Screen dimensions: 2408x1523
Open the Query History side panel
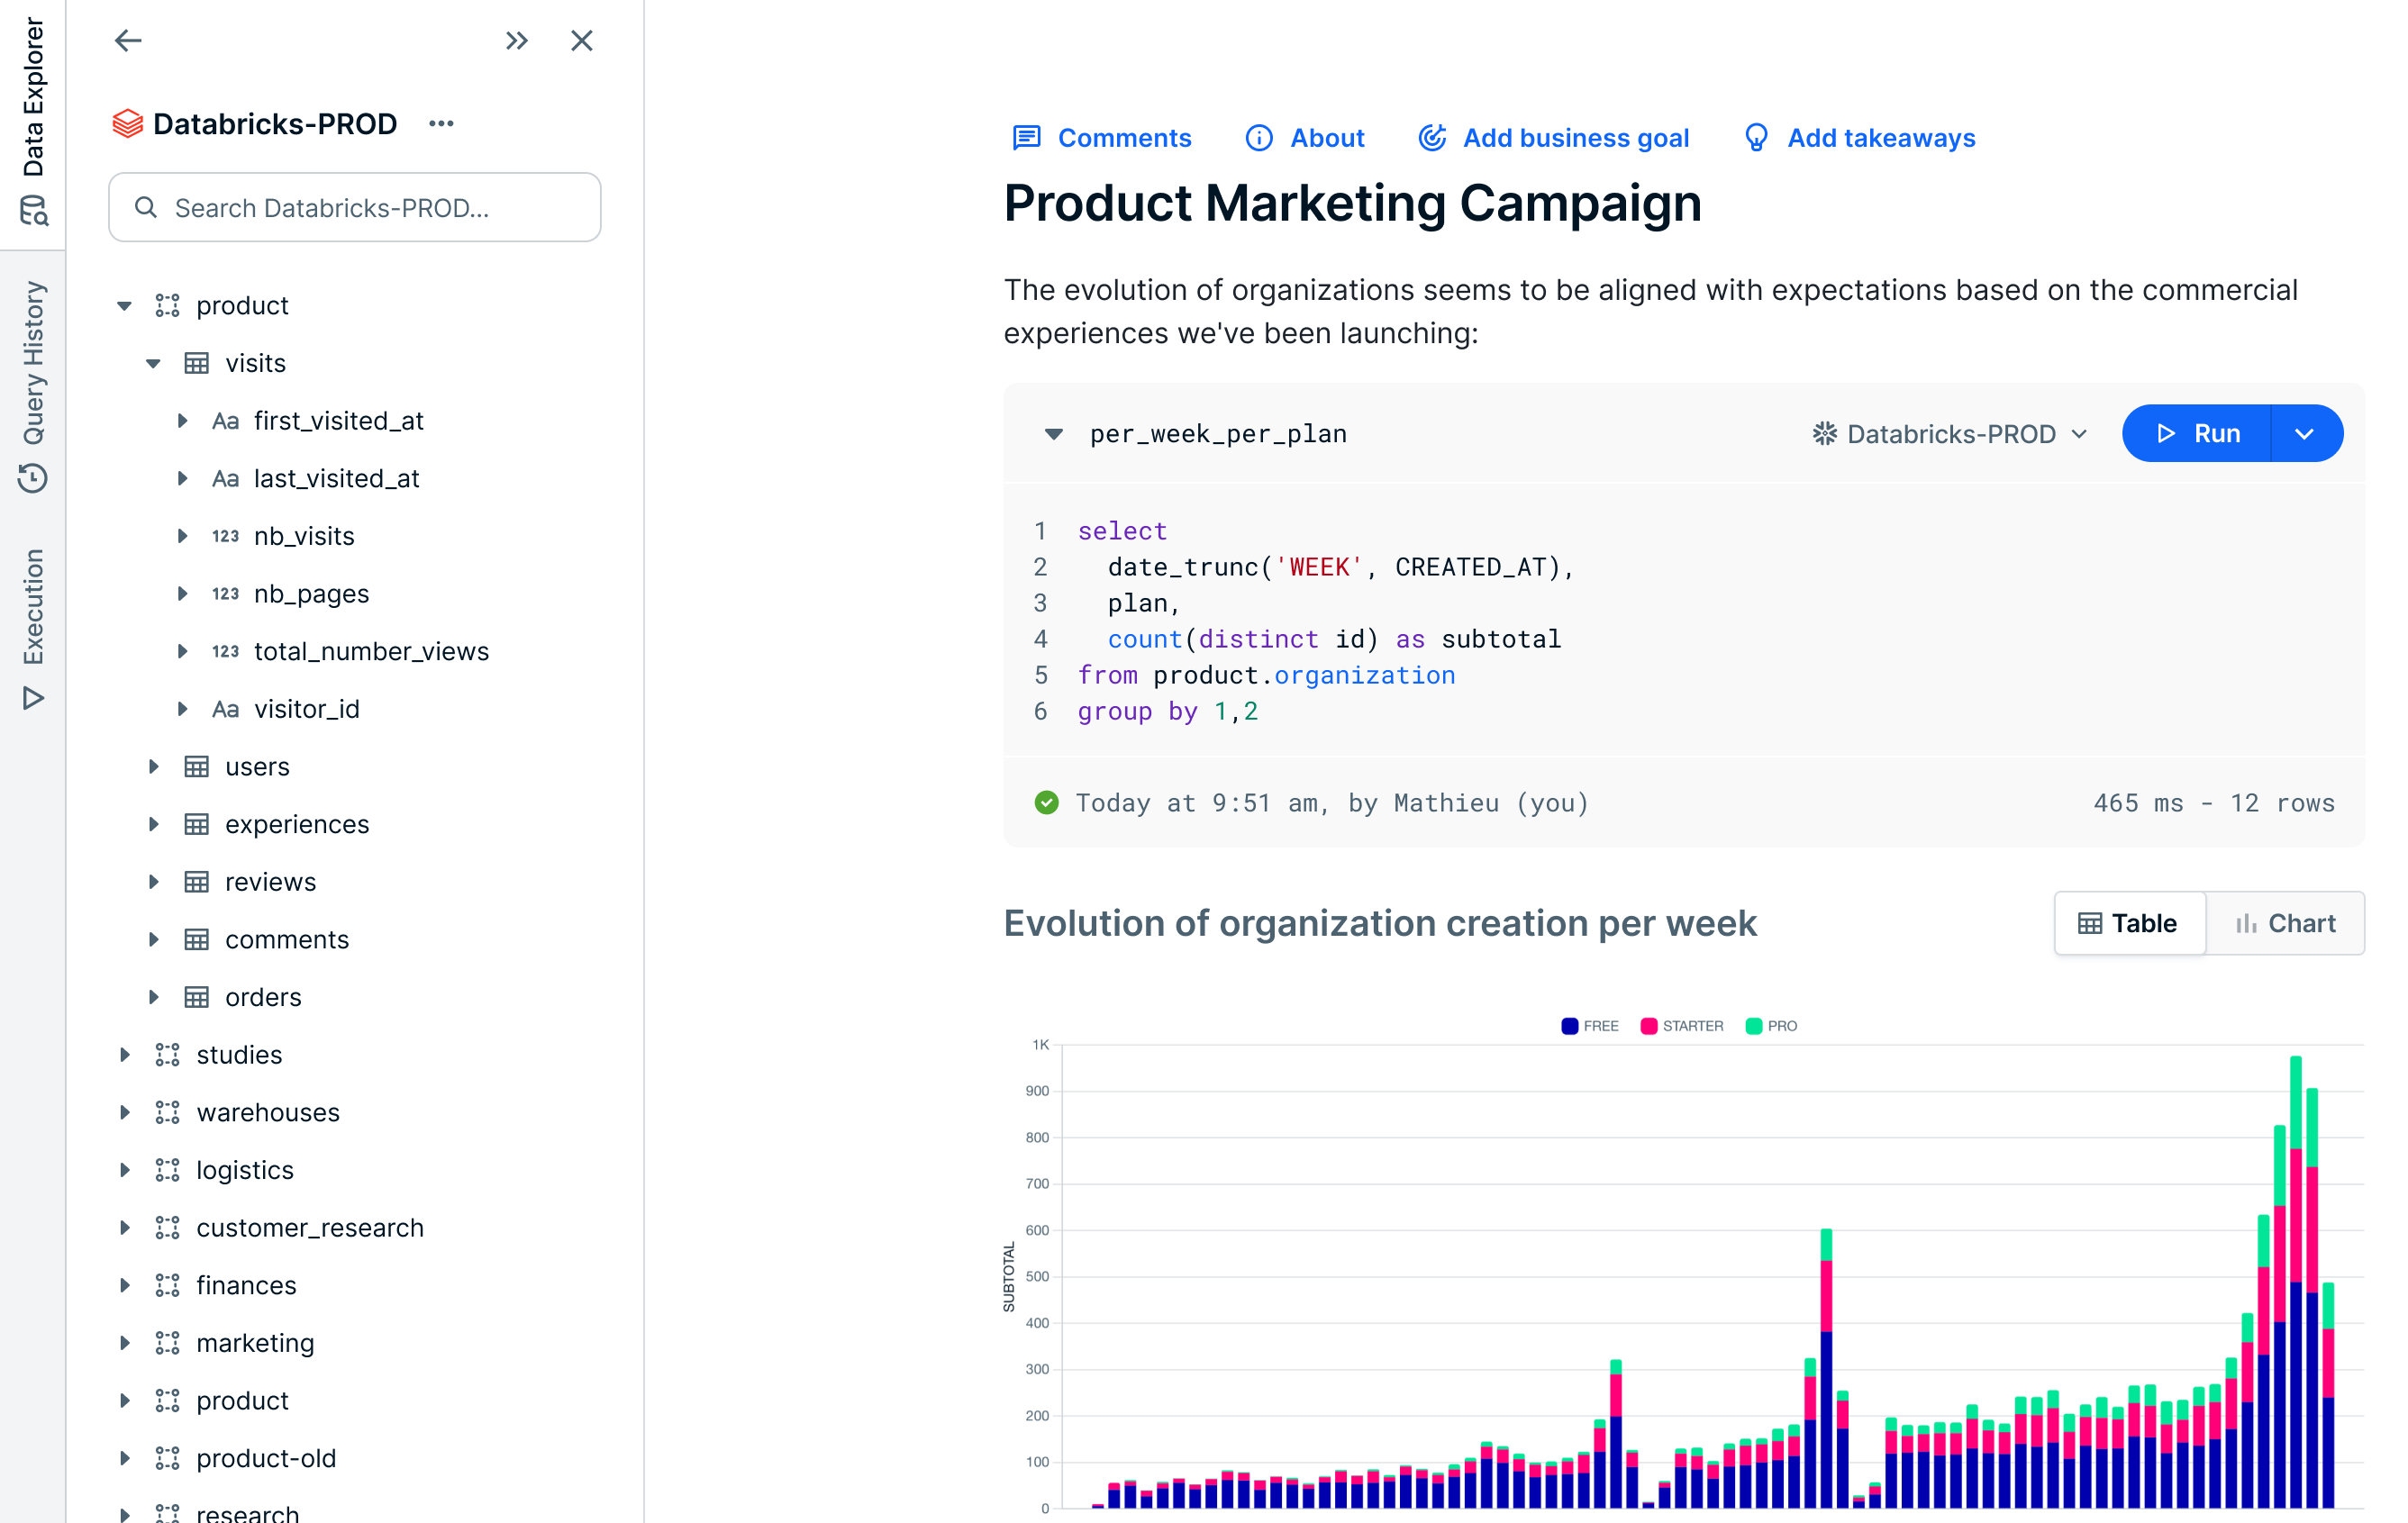[x=33, y=385]
